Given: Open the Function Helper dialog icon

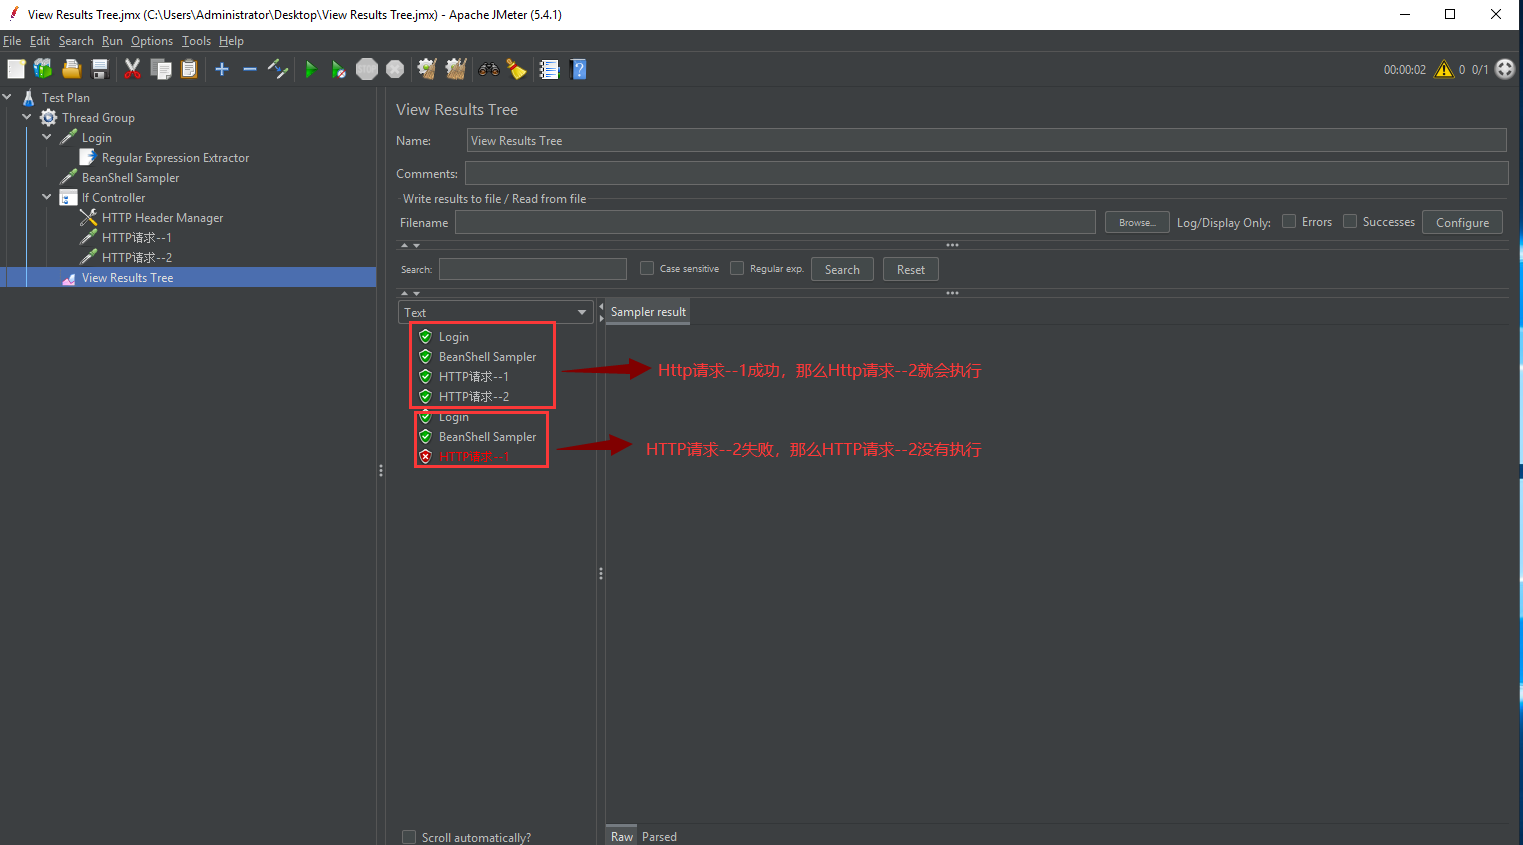Looking at the screenshot, I should coord(549,69).
